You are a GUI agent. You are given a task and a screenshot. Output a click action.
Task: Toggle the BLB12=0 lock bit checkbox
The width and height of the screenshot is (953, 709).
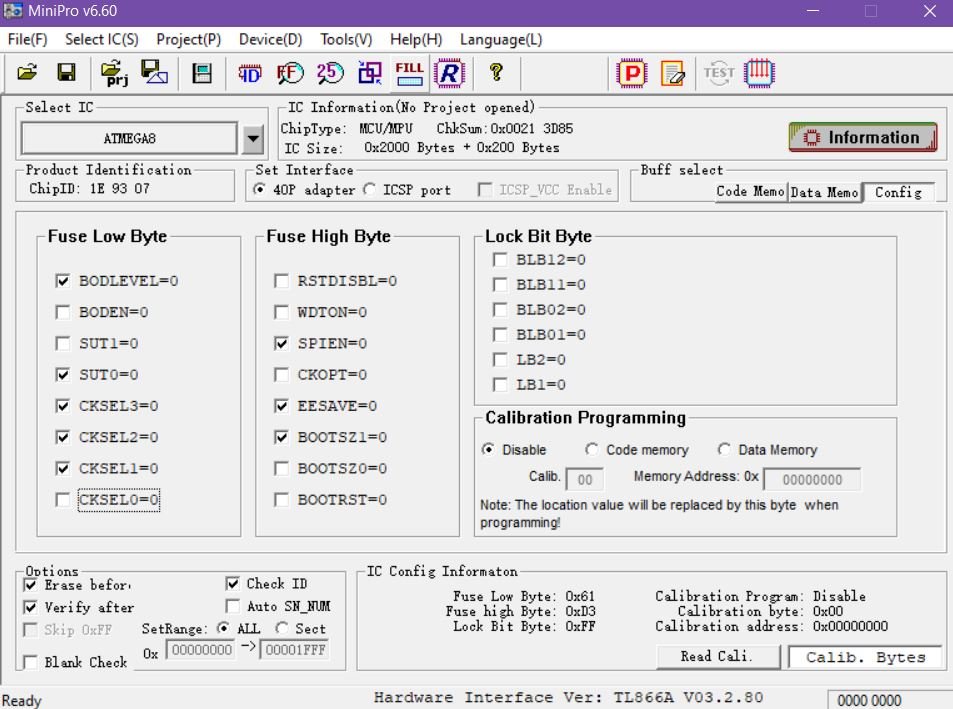coord(500,260)
